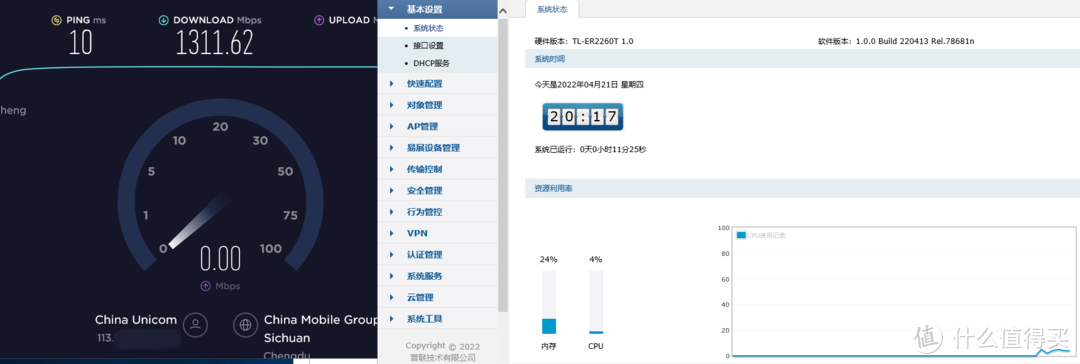Viewport: 1080px width, 364px height.
Task: Click the sidebar vertical scrollbar thumb
Action: (x=503, y=165)
